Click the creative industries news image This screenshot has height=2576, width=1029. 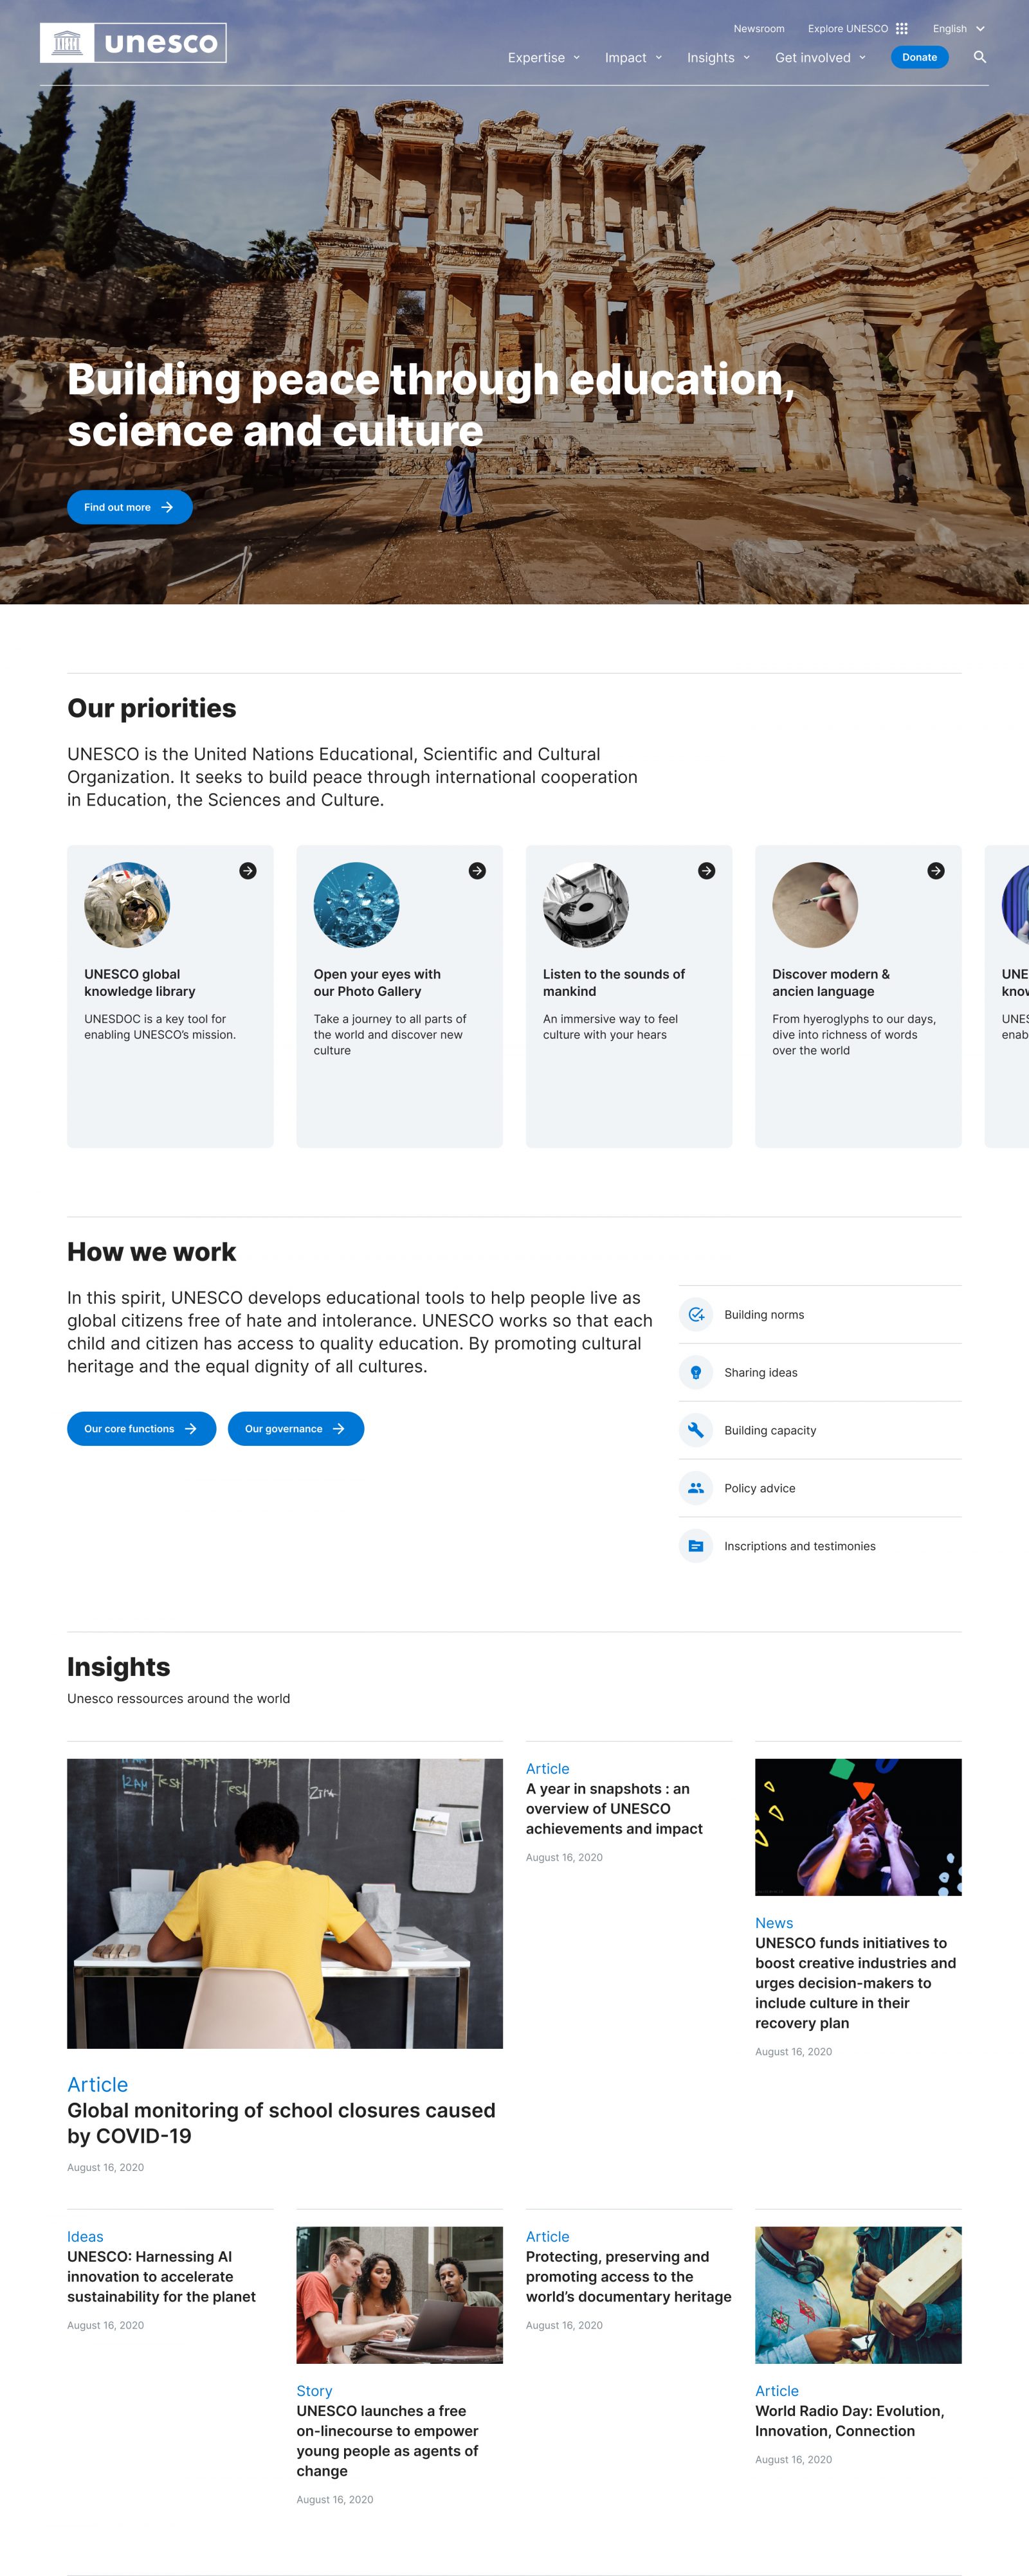[858, 1827]
